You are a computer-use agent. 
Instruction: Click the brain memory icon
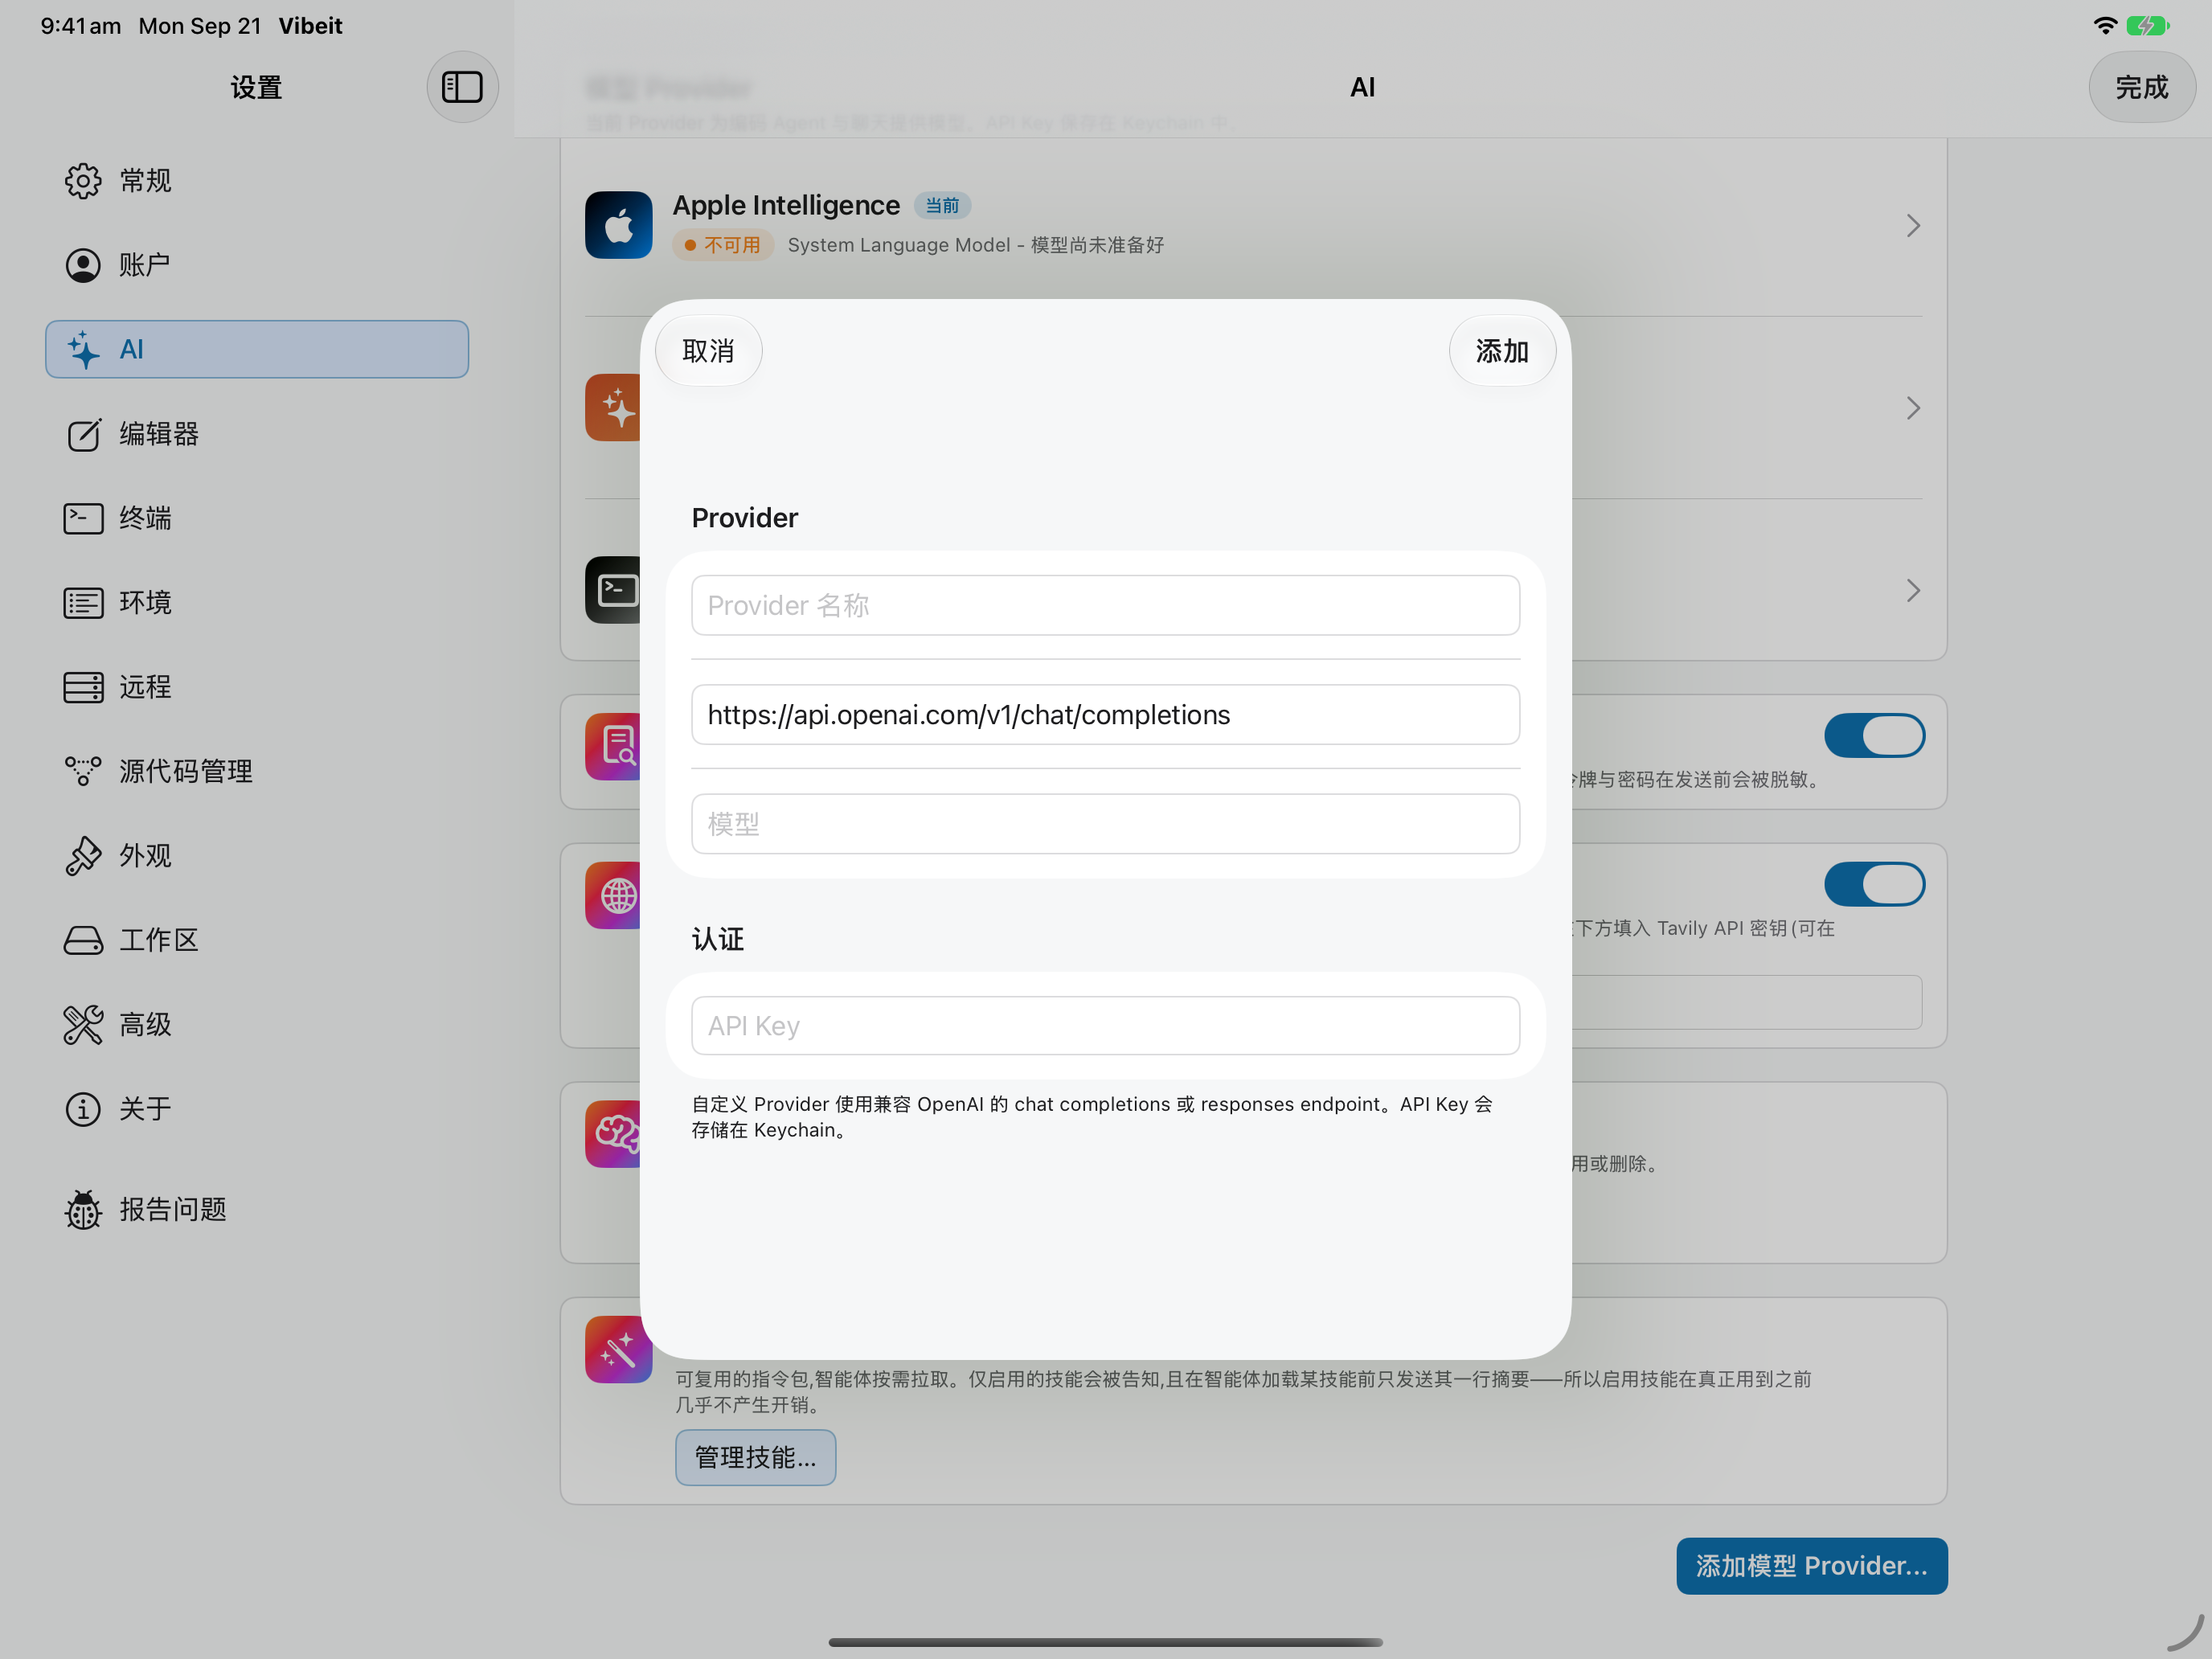point(613,1133)
